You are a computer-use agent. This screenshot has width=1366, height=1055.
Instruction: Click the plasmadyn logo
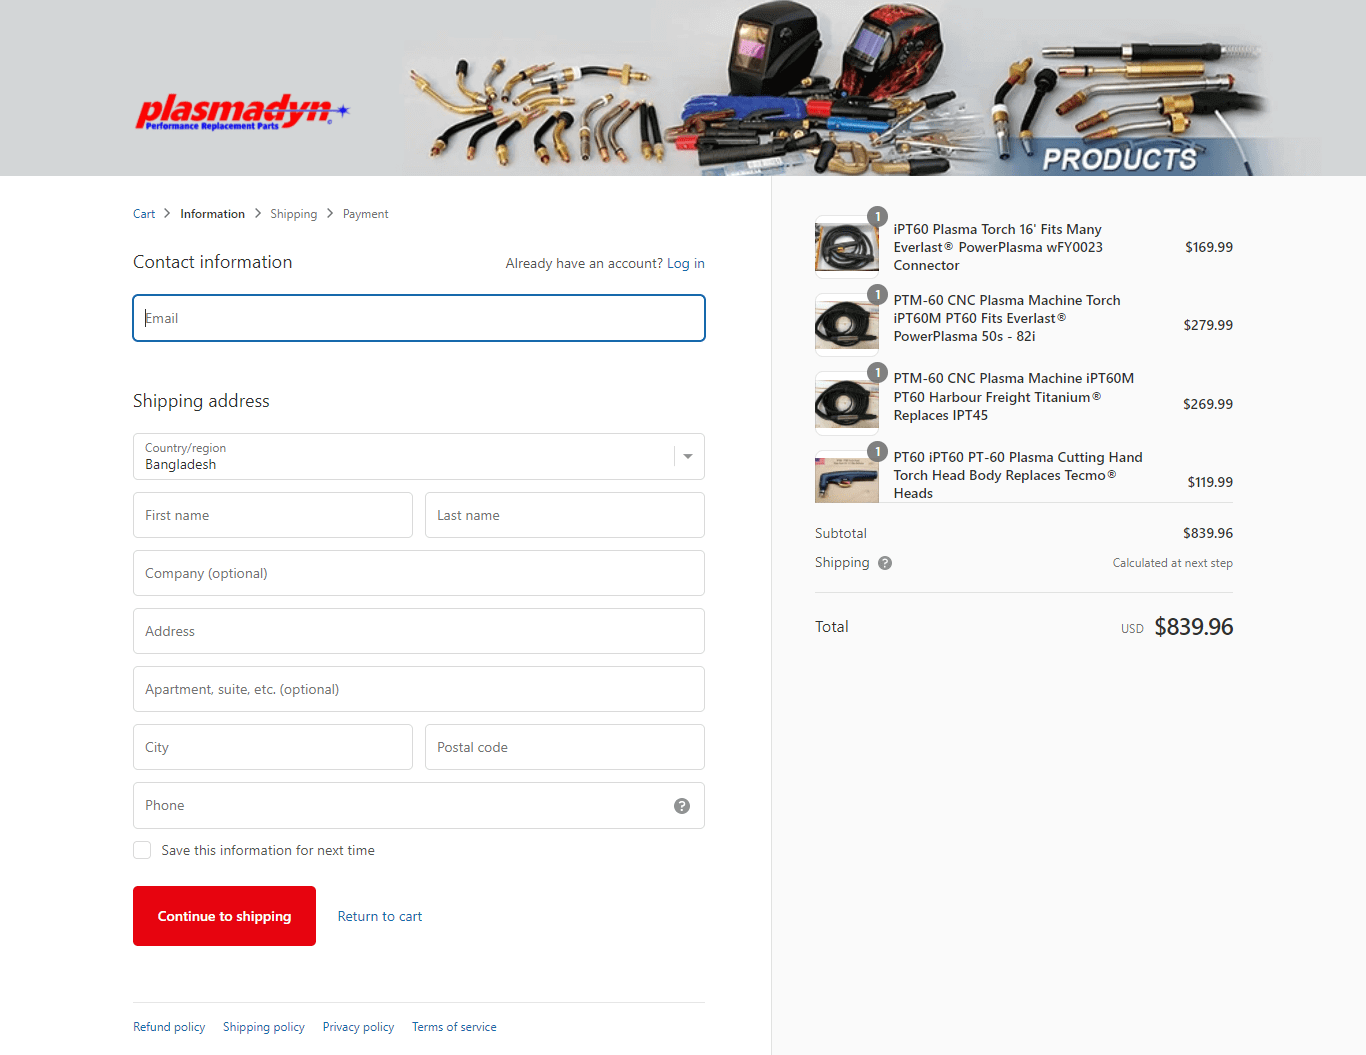(242, 112)
